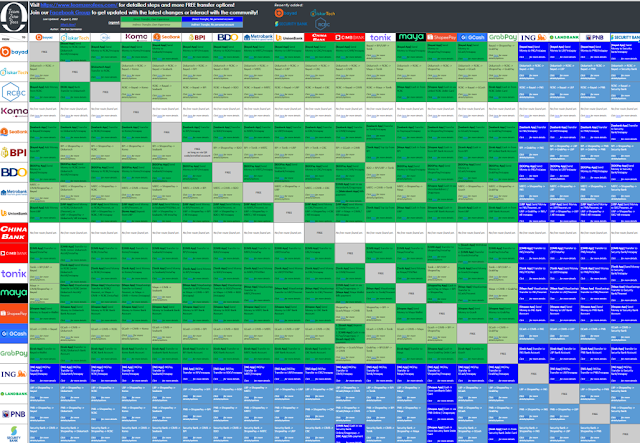Select the grey FREE cell in BDO row
The width and height of the screenshot is (640, 443).
(228, 172)
